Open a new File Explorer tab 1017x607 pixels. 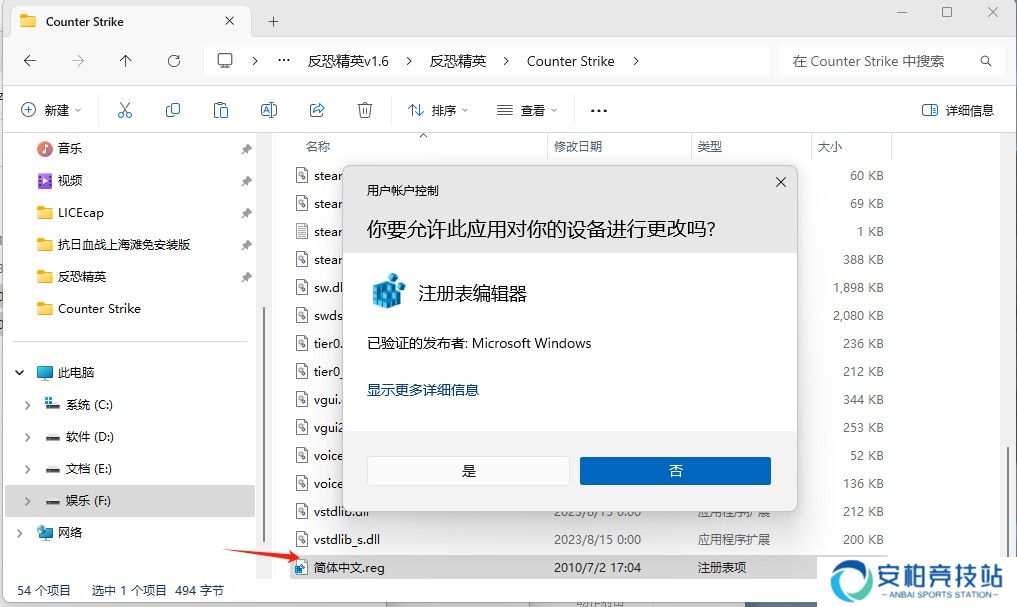coord(272,21)
